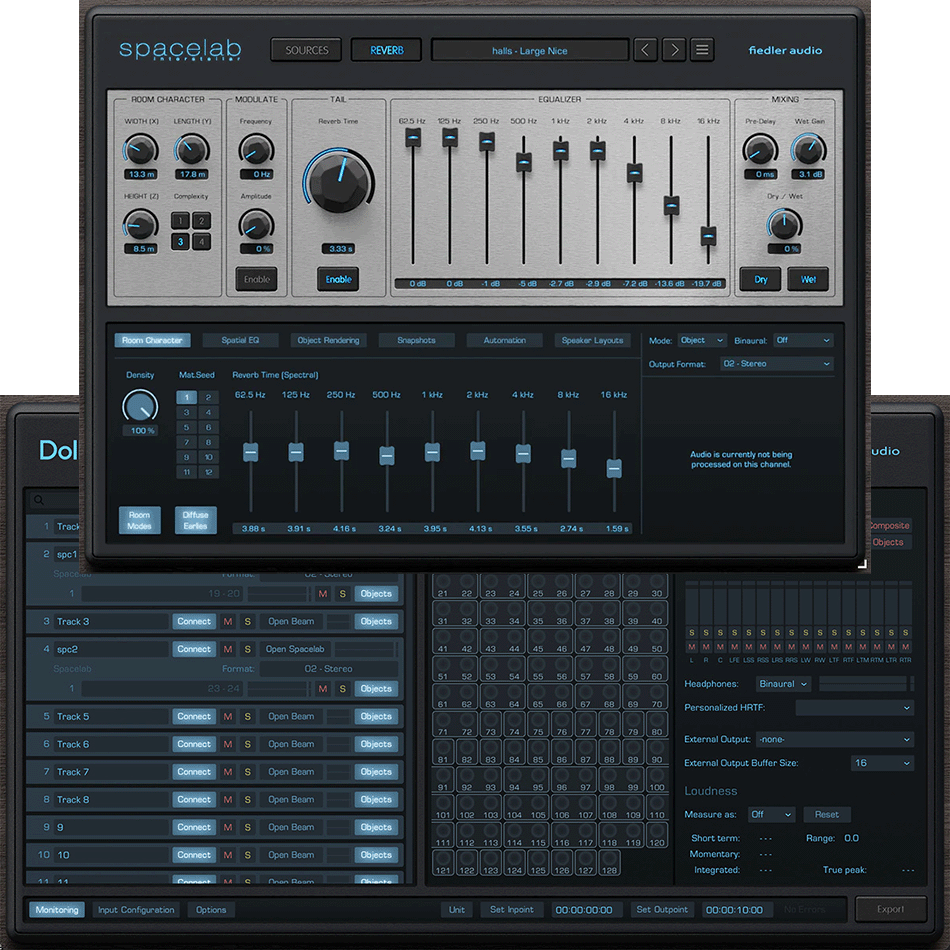950x950 pixels.
Task: Click the SOURCES button
Action: 307,50
